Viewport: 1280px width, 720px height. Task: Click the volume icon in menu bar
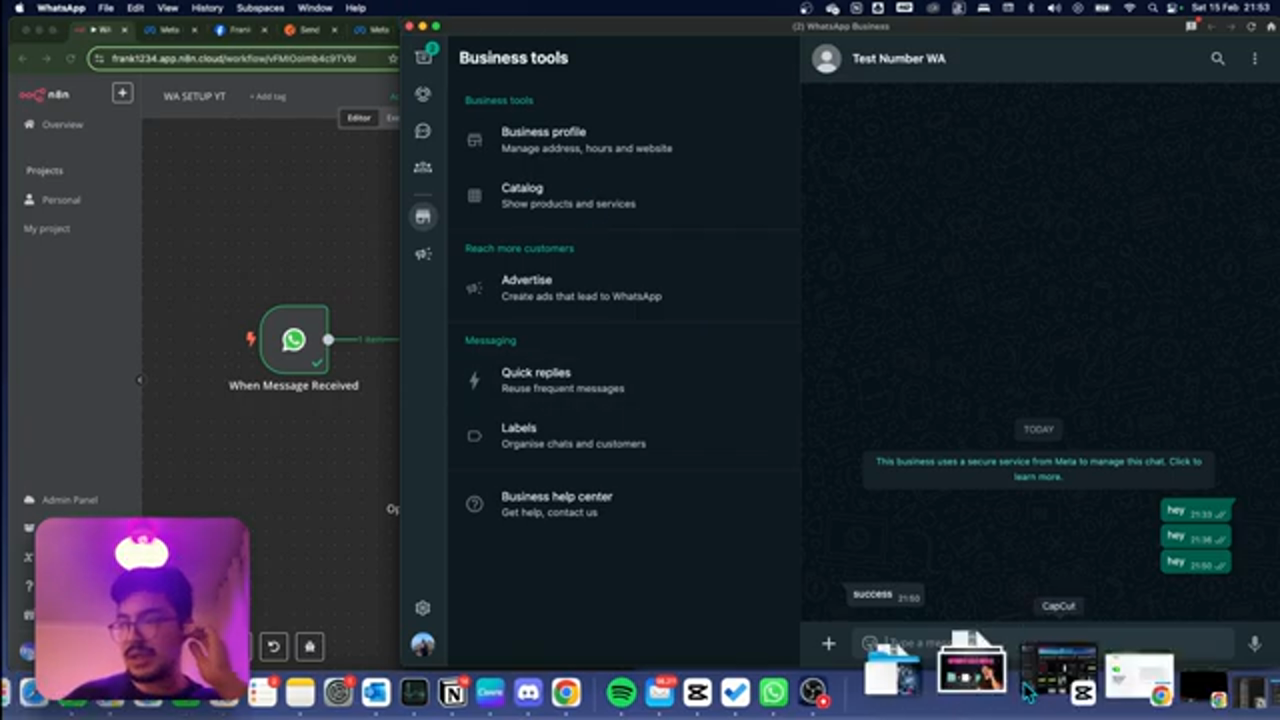tap(1055, 8)
